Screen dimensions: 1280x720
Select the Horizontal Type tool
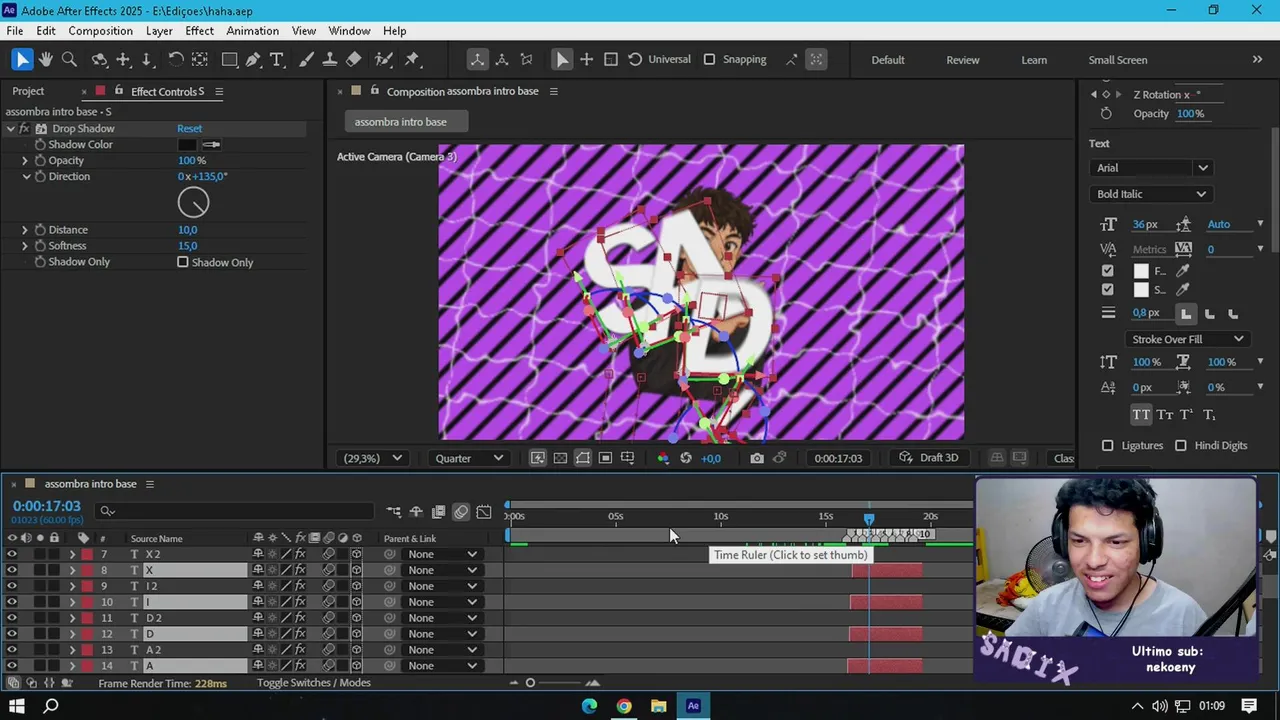click(277, 59)
